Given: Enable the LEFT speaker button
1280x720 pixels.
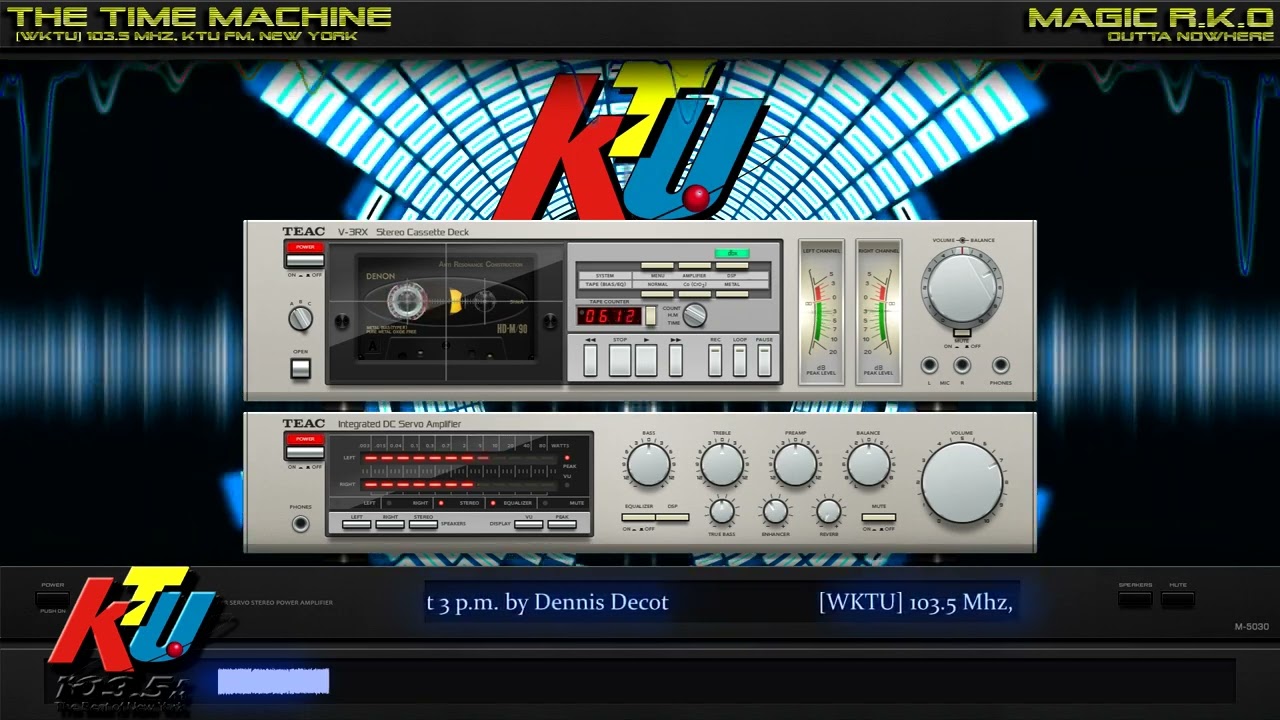Looking at the screenshot, I should coord(356,524).
